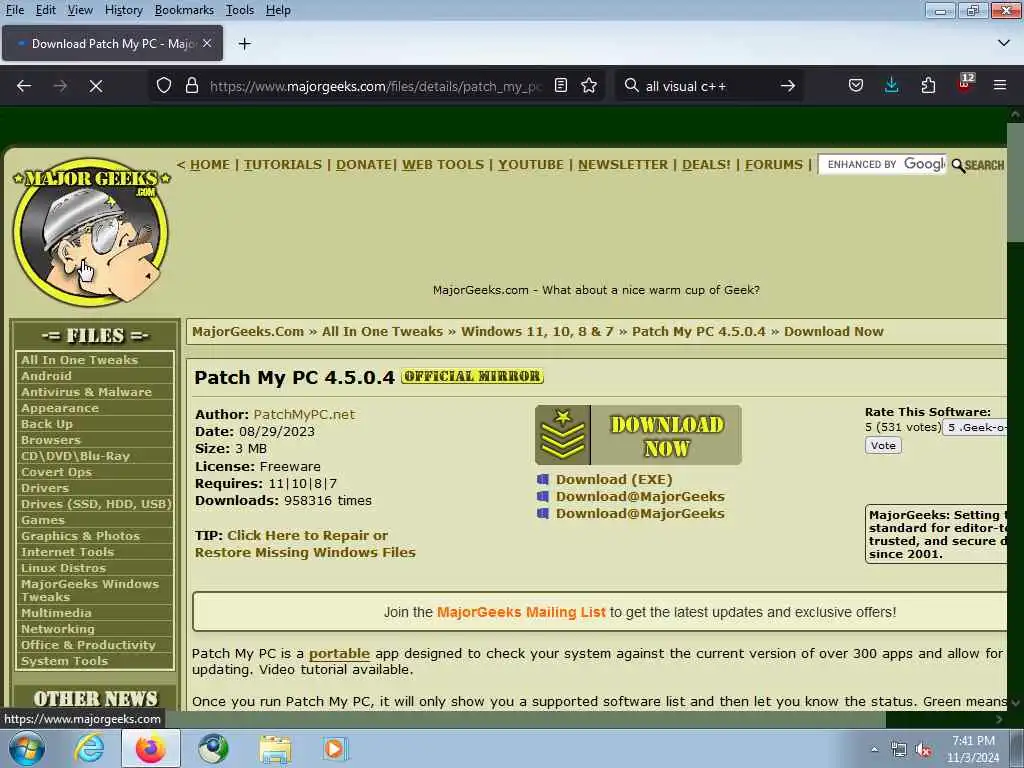Stop loading the page

pos(95,86)
